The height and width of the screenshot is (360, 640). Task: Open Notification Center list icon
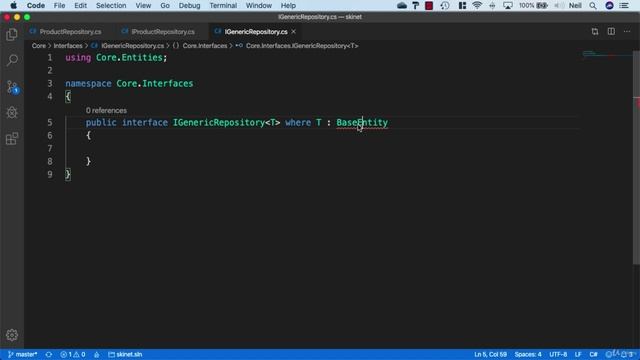[x=624, y=5]
